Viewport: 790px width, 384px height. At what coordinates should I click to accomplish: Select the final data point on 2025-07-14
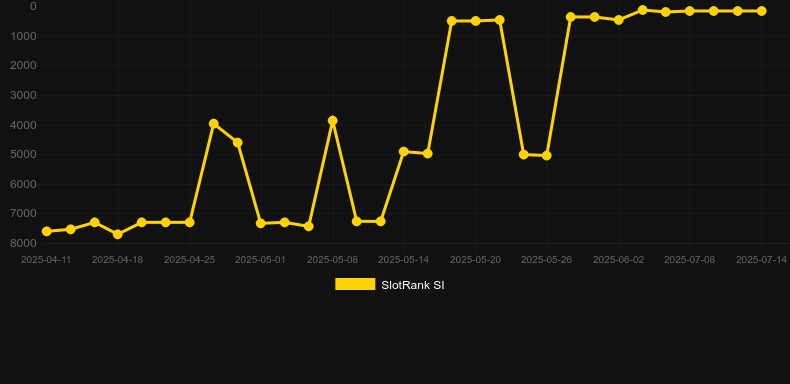(761, 11)
